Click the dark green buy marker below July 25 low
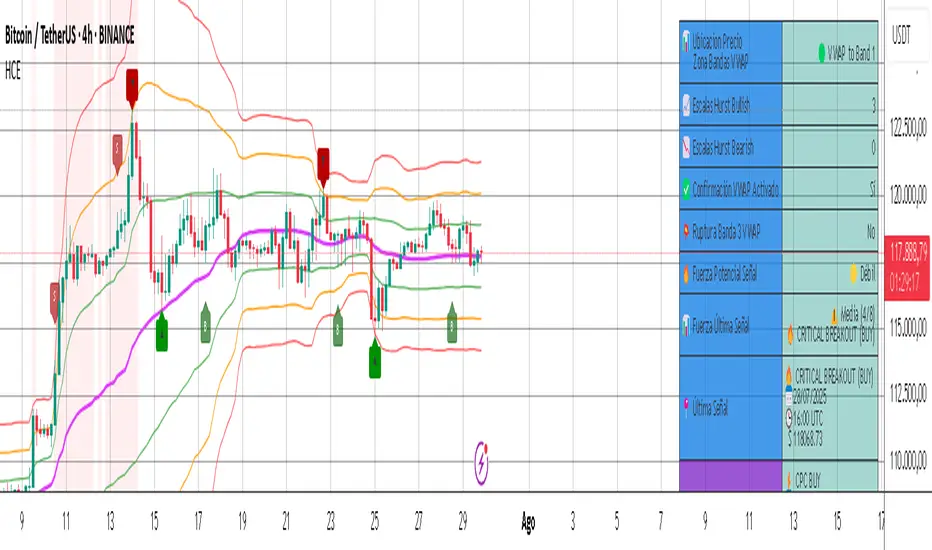The image size is (932, 550). (x=374, y=357)
